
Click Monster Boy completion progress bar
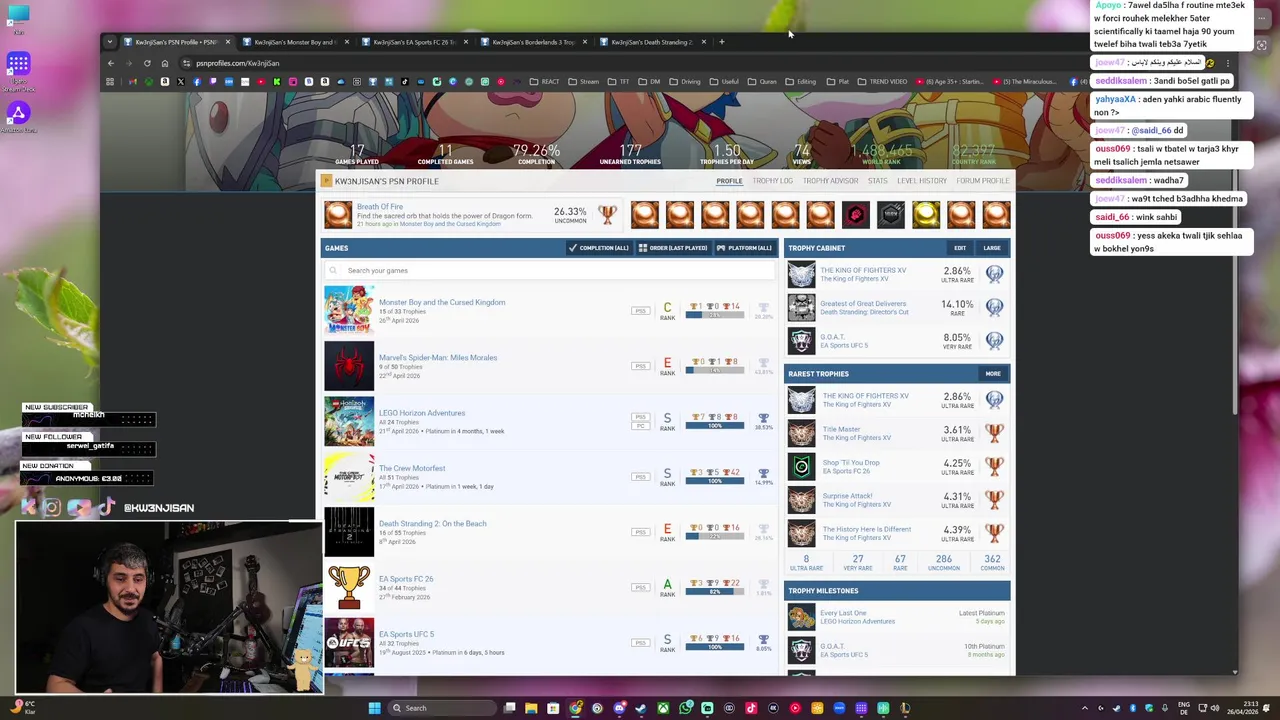click(715, 314)
